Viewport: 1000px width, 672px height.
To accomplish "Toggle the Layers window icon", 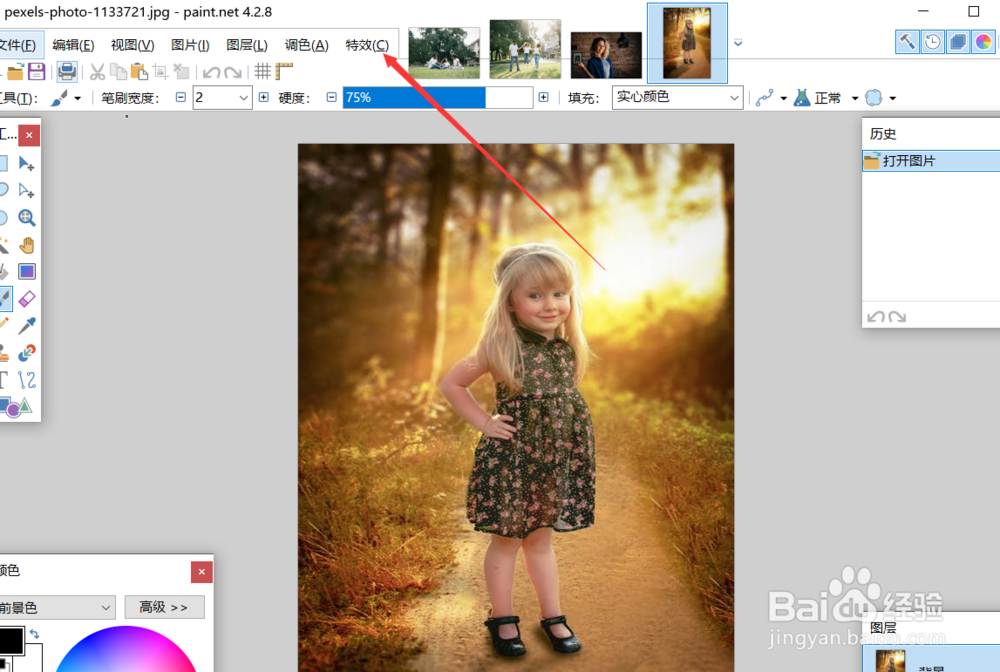I will pyautogui.click(x=958, y=43).
